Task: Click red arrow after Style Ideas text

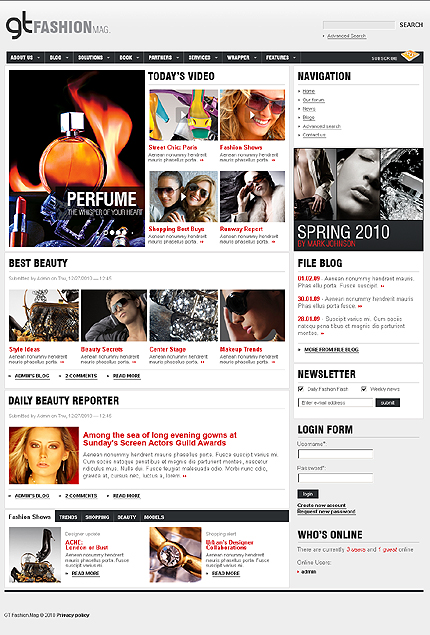Action: 62,362
